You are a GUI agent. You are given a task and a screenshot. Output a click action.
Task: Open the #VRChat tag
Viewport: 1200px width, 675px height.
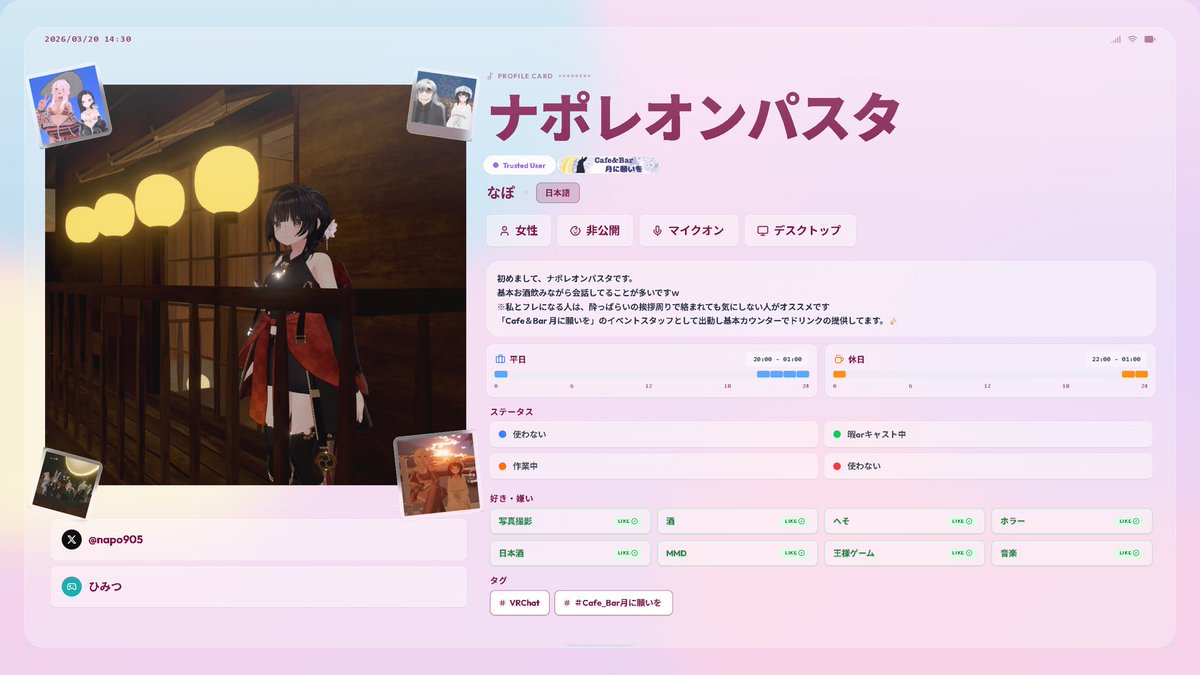(x=520, y=603)
